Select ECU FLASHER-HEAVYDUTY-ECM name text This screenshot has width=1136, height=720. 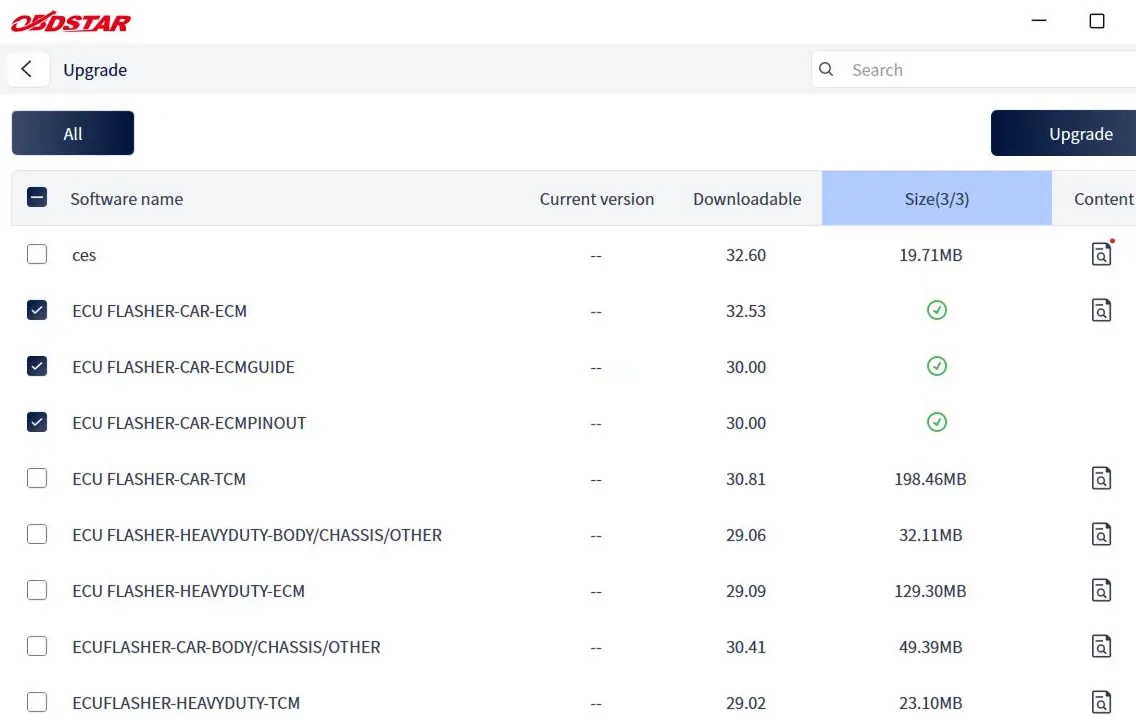tap(188, 590)
